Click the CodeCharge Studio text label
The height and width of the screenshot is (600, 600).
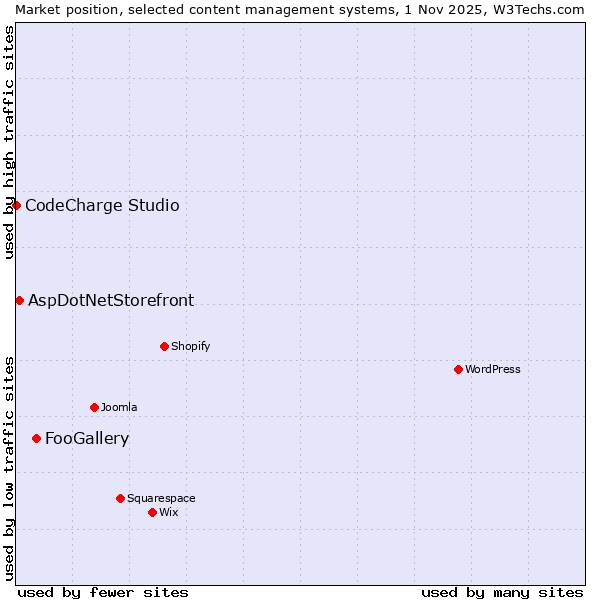click(x=102, y=206)
